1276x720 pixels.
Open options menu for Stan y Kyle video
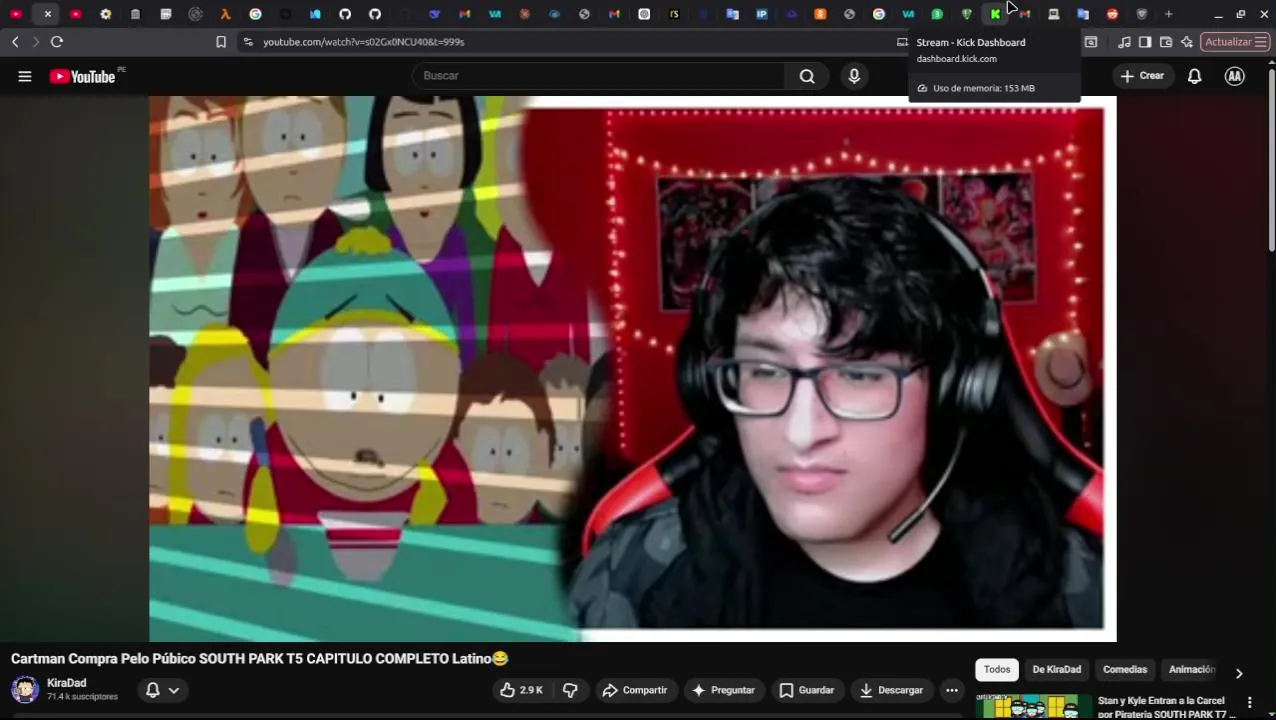click(1249, 703)
